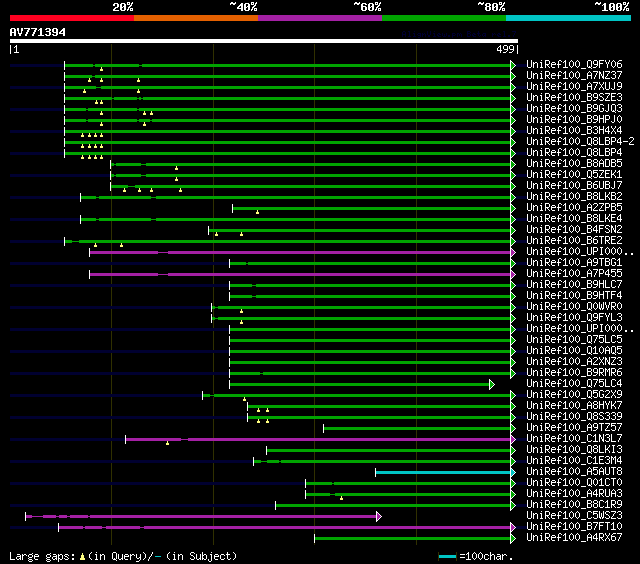Viewport: 640px width, 564px height.
Task: Select the UniRef100_B3H4X4 label
Action: tap(574, 130)
